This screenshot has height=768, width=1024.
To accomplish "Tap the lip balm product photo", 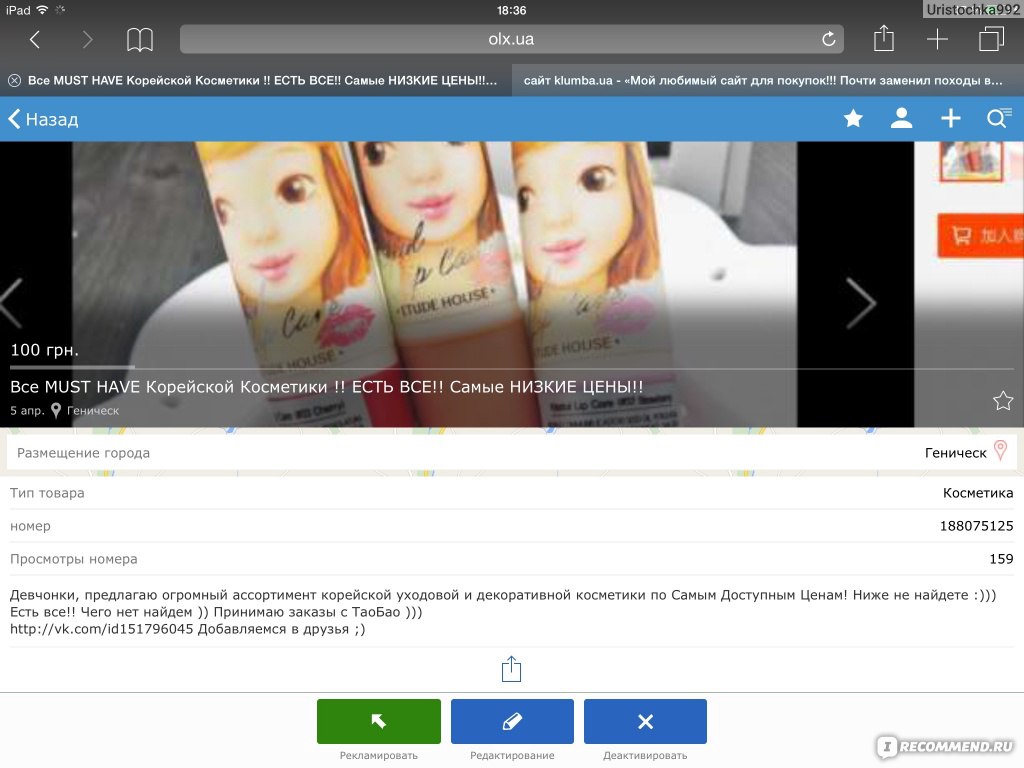I will pos(434,284).
